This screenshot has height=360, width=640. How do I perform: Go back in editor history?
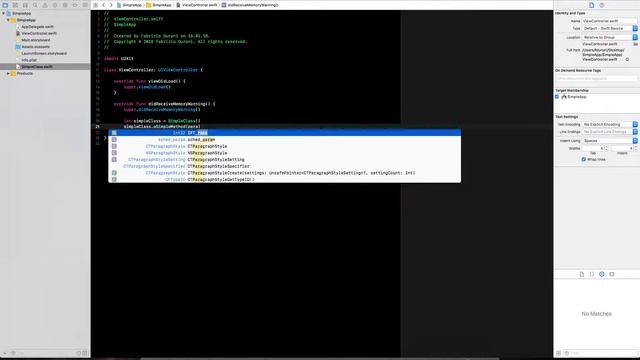(104, 5)
